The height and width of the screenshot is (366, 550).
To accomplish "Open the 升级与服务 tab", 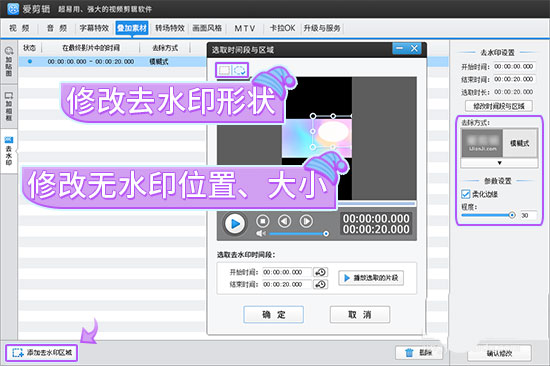I will pos(322,28).
